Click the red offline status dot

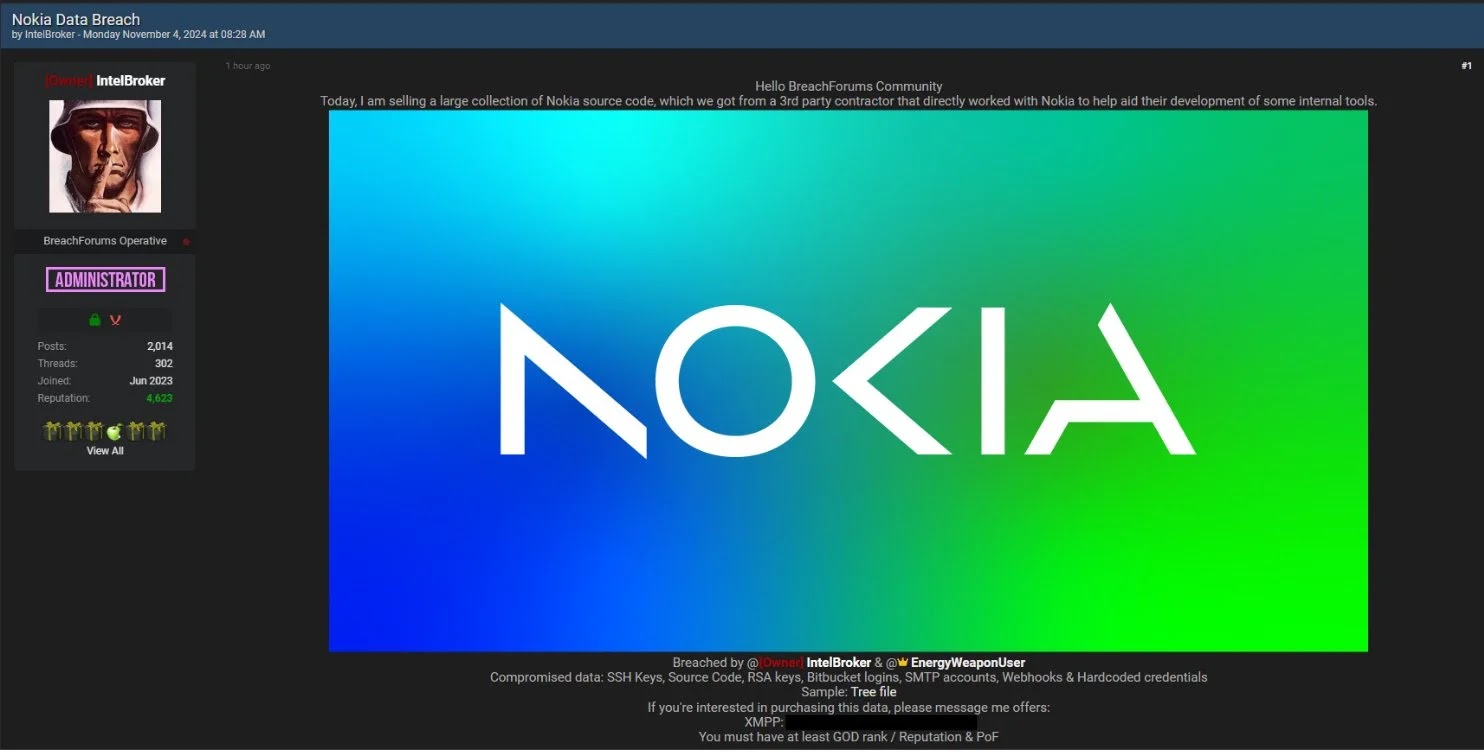(186, 242)
